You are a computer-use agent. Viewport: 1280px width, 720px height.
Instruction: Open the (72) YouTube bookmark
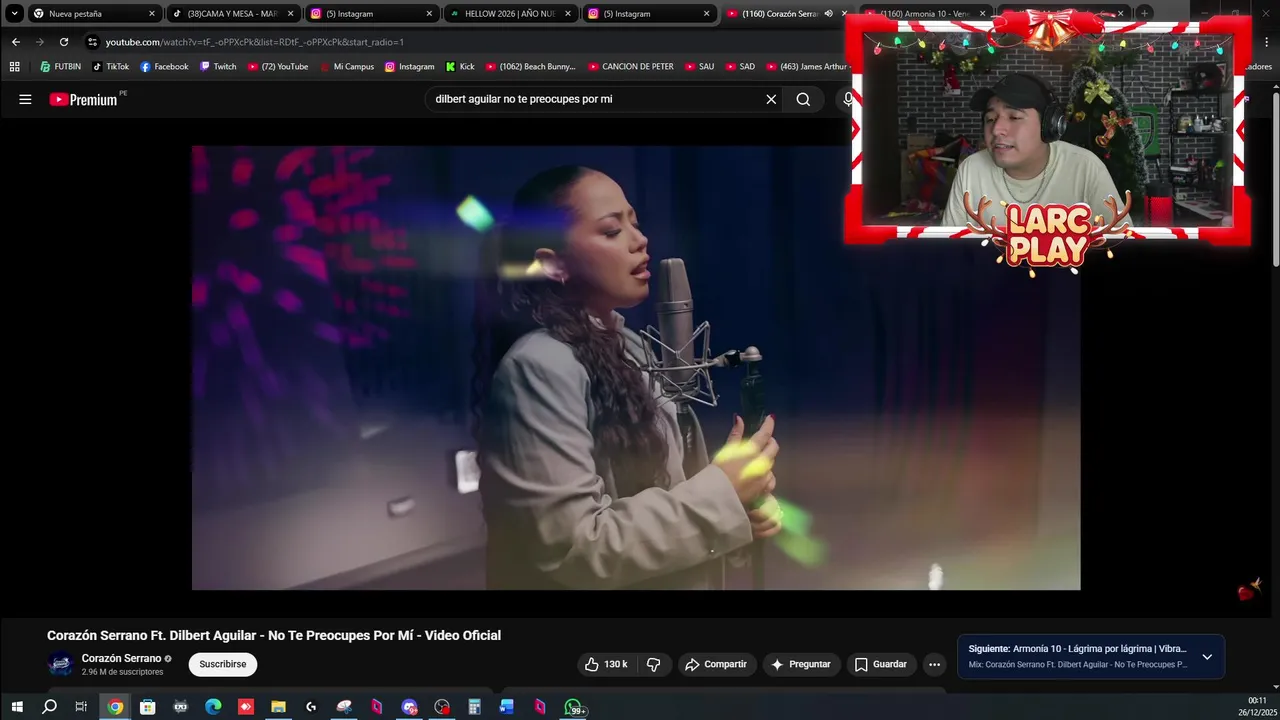277,66
